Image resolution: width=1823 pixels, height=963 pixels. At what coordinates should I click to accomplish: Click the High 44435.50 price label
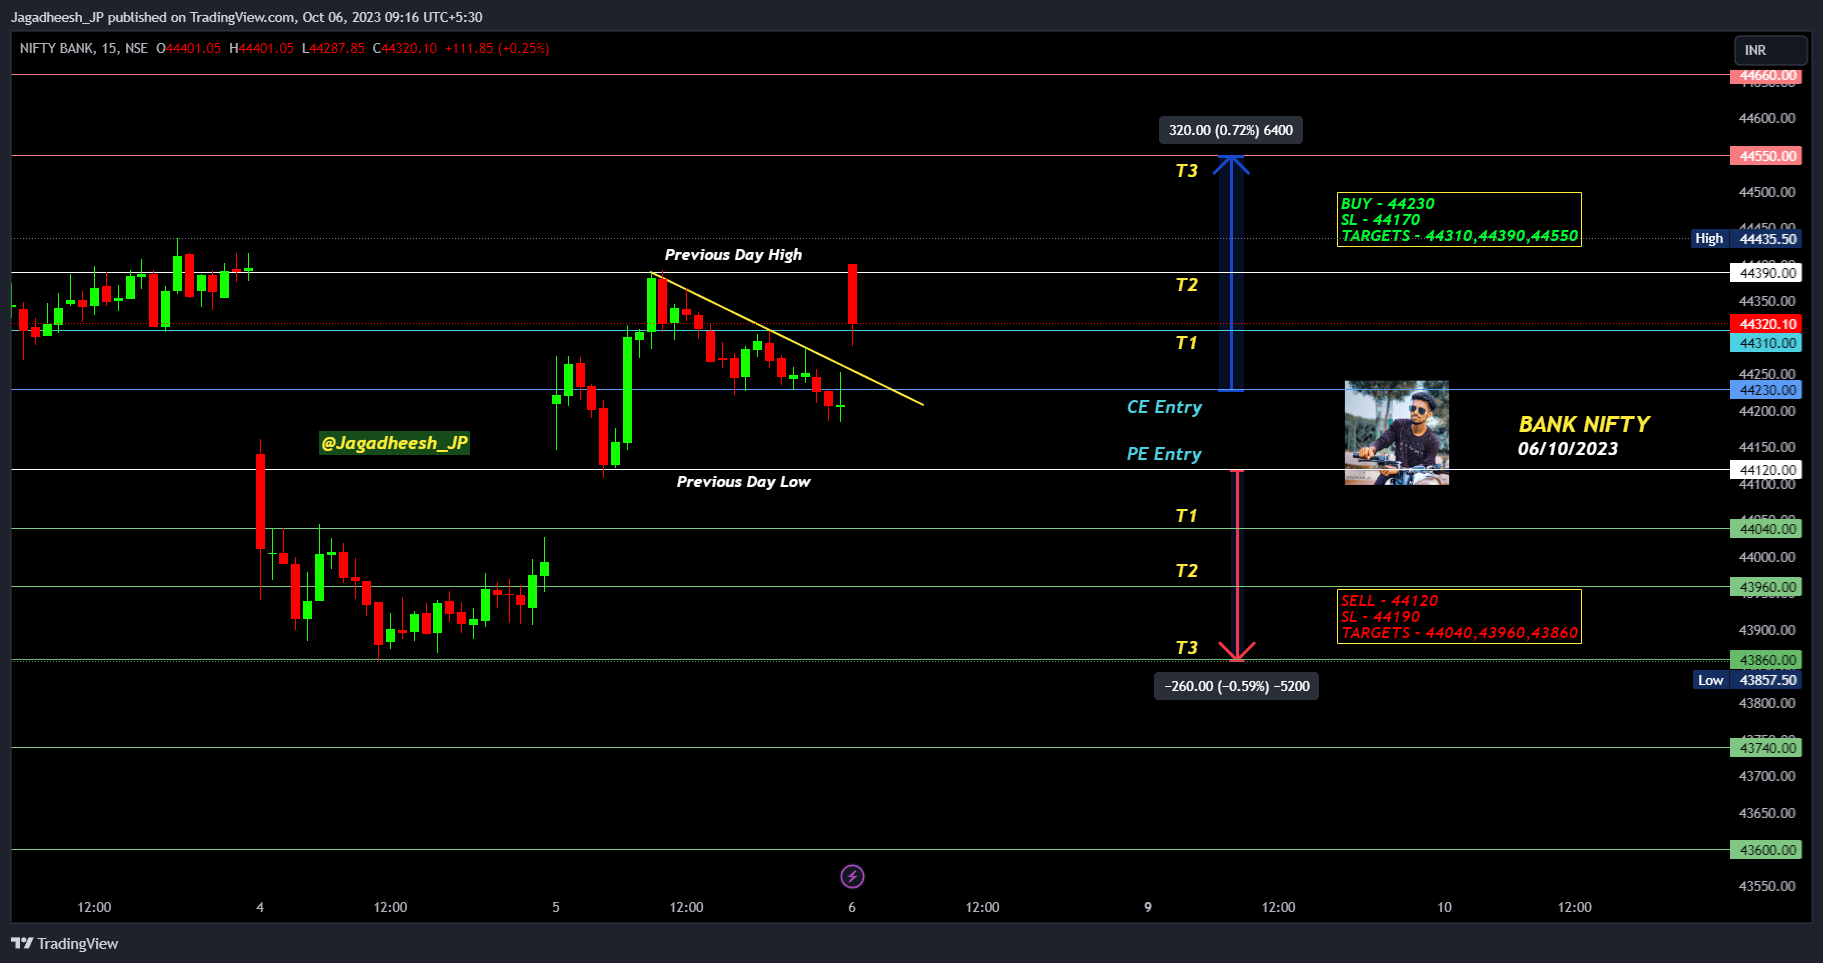point(1746,239)
